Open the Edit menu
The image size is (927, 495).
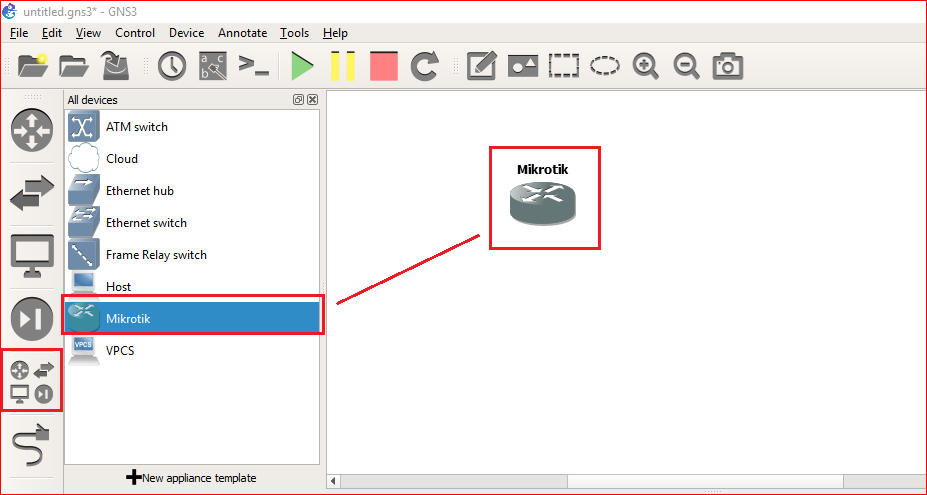coord(52,33)
